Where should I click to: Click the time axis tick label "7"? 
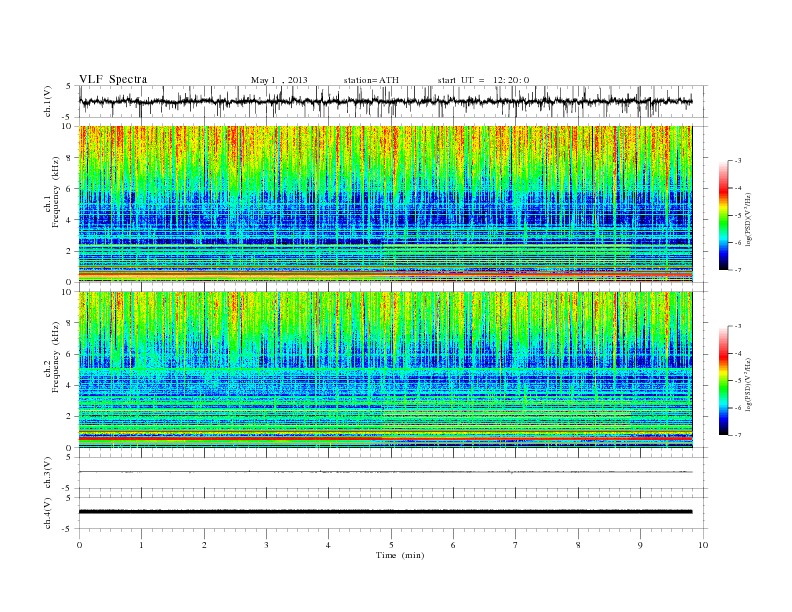point(515,545)
